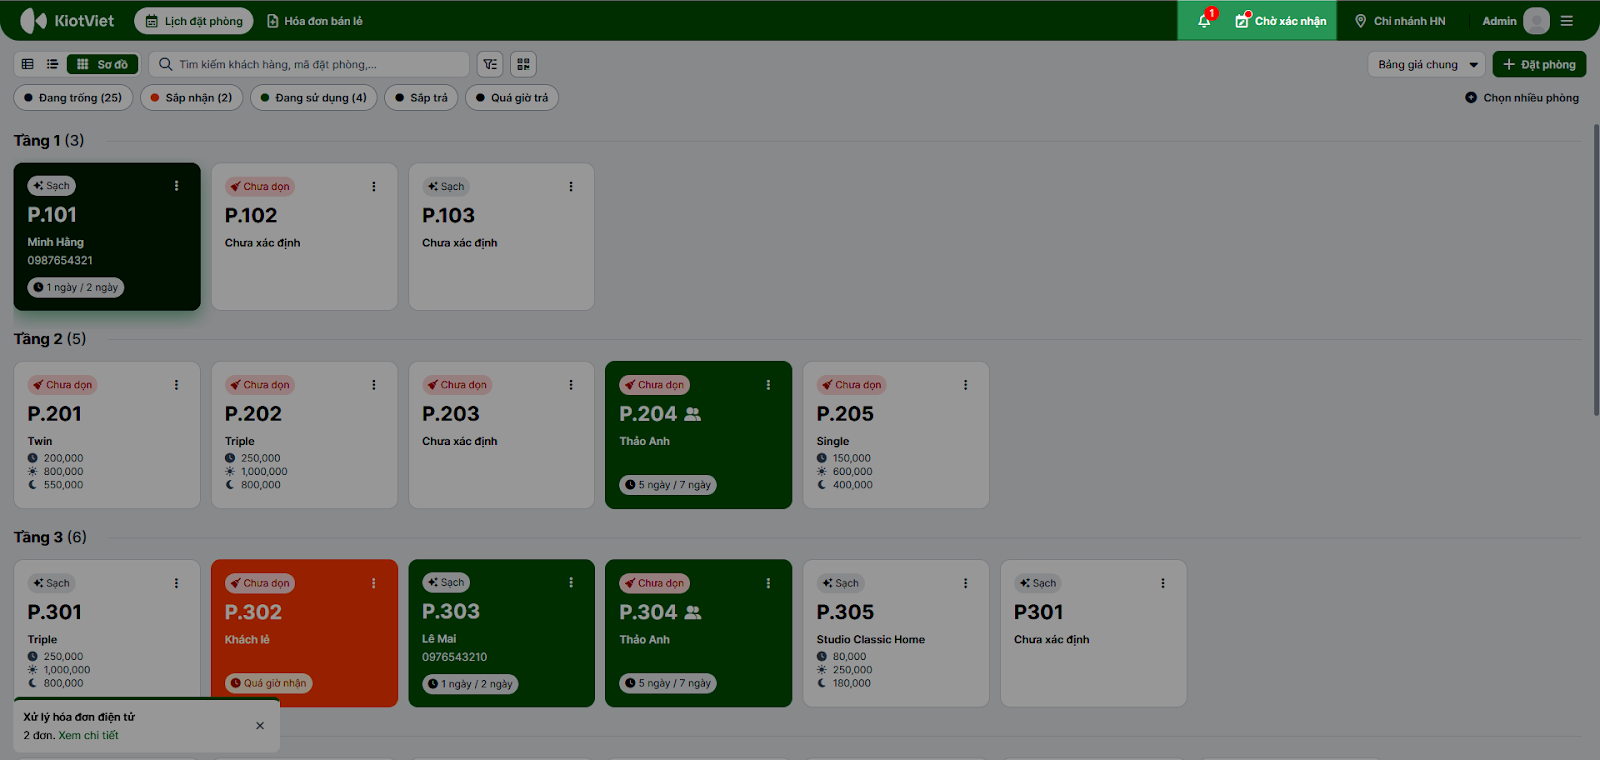Open the P.101 three-dot menu
Screen dimensions: 1600x760
click(177, 186)
